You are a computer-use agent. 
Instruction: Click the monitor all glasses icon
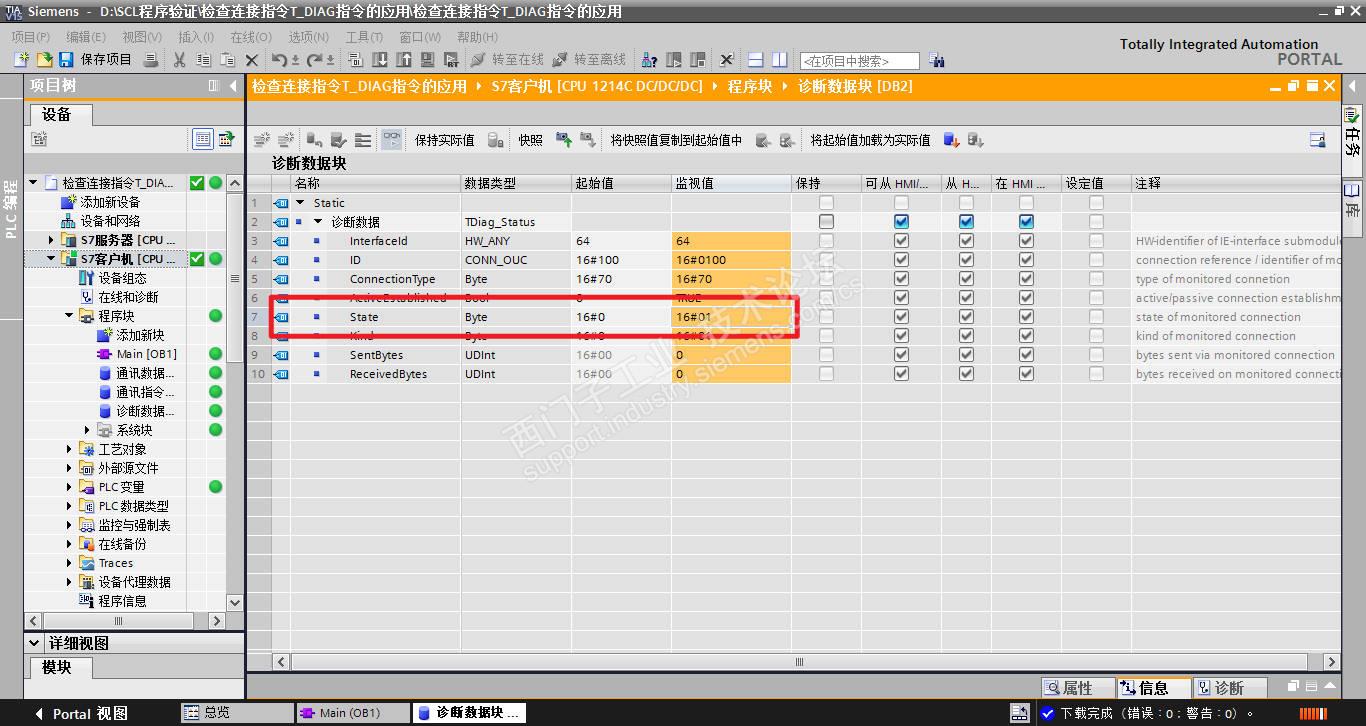pyautogui.click(x=392, y=140)
